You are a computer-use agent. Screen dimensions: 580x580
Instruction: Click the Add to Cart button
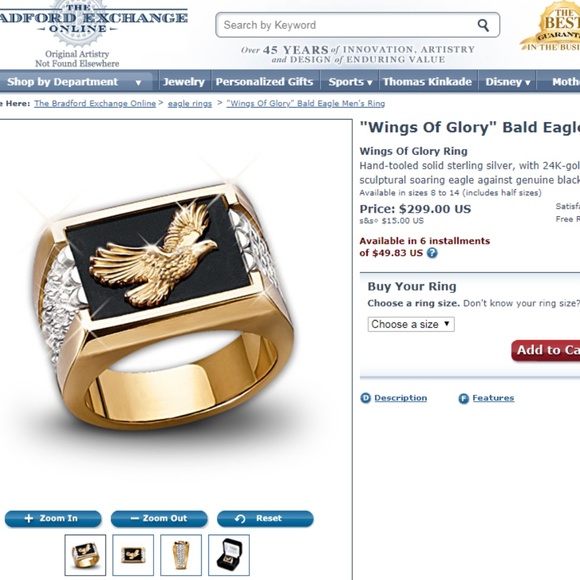pyautogui.click(x=546, y=350)
